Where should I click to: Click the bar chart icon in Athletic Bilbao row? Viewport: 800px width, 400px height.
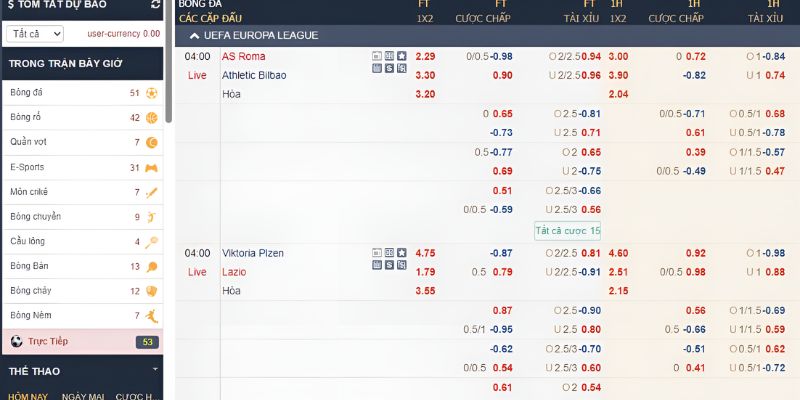click(377, 68)
